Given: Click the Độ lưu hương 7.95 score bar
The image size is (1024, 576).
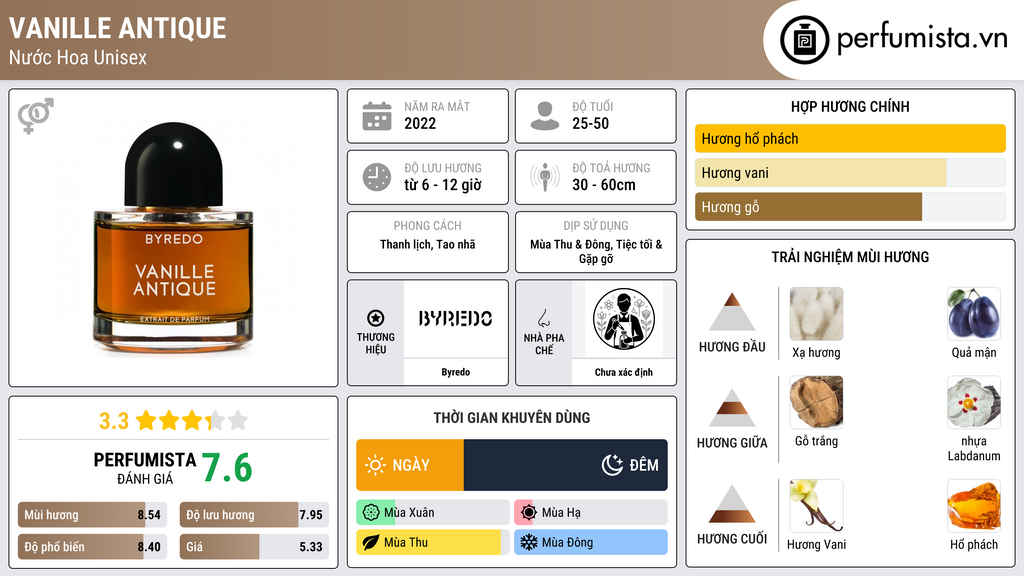Looking at the screenshot, I should (x=254, y=515).
